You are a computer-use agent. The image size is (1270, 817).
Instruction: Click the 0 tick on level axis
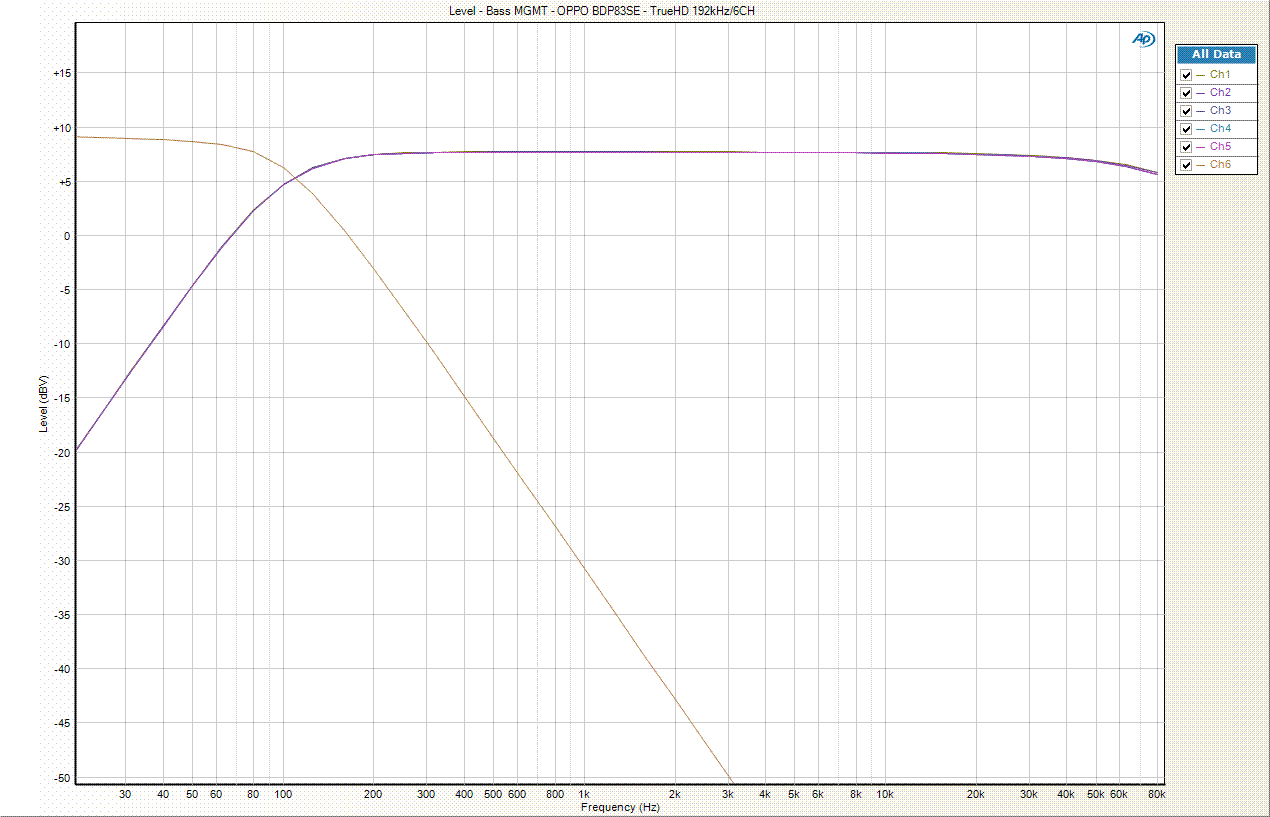coord(66,236)
